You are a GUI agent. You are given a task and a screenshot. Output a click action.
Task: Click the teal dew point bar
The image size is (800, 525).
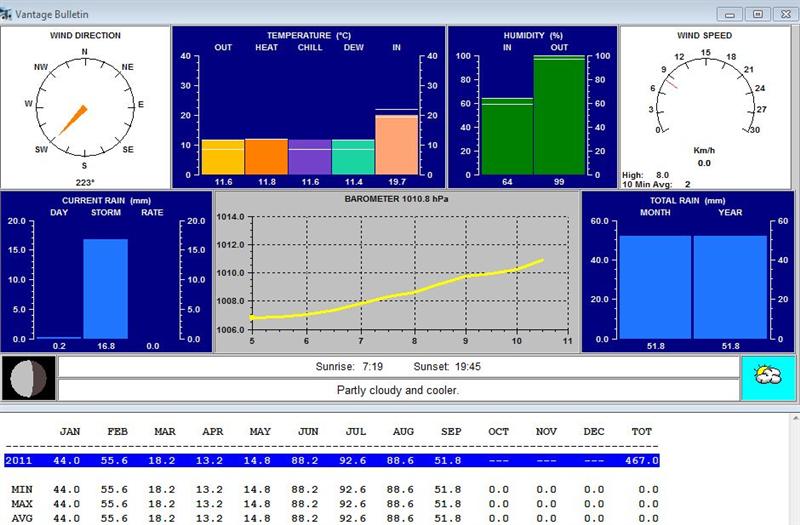pyautogui.click(x=352, y=156)
